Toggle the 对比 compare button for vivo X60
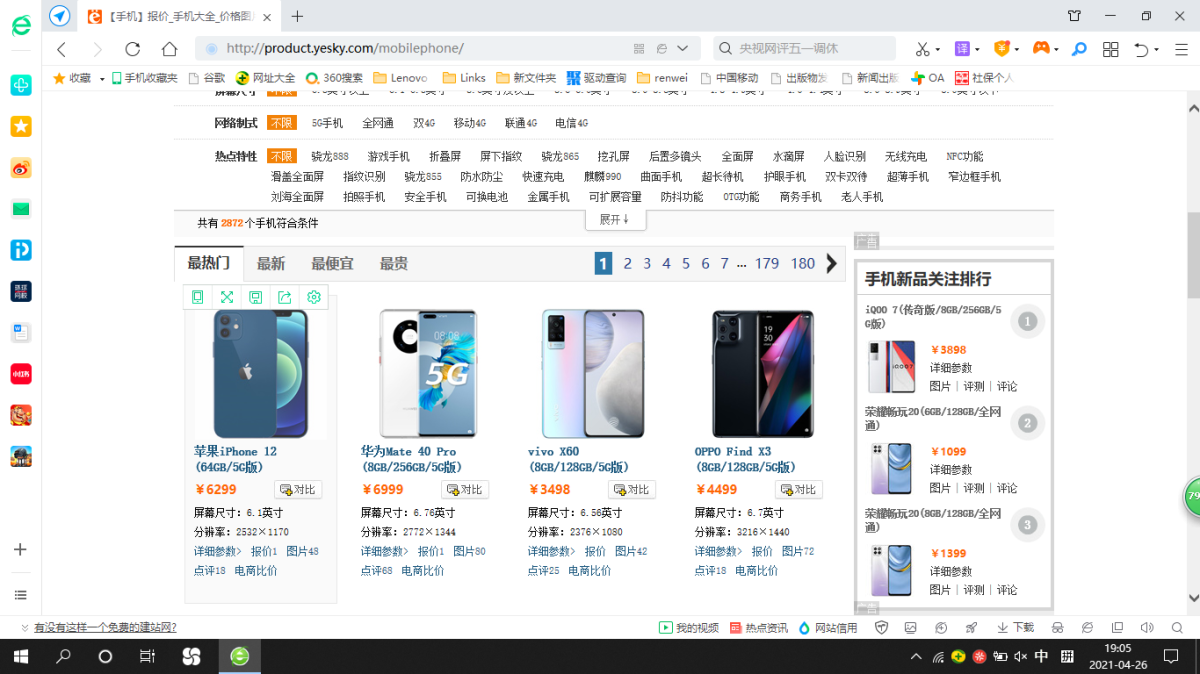Screen dimensions: 1200x674 pos(632,490)
